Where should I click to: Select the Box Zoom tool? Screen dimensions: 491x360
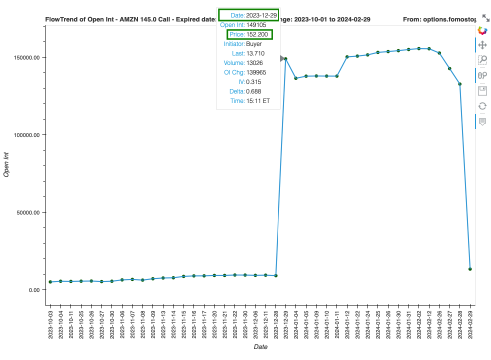pos(482,60)
